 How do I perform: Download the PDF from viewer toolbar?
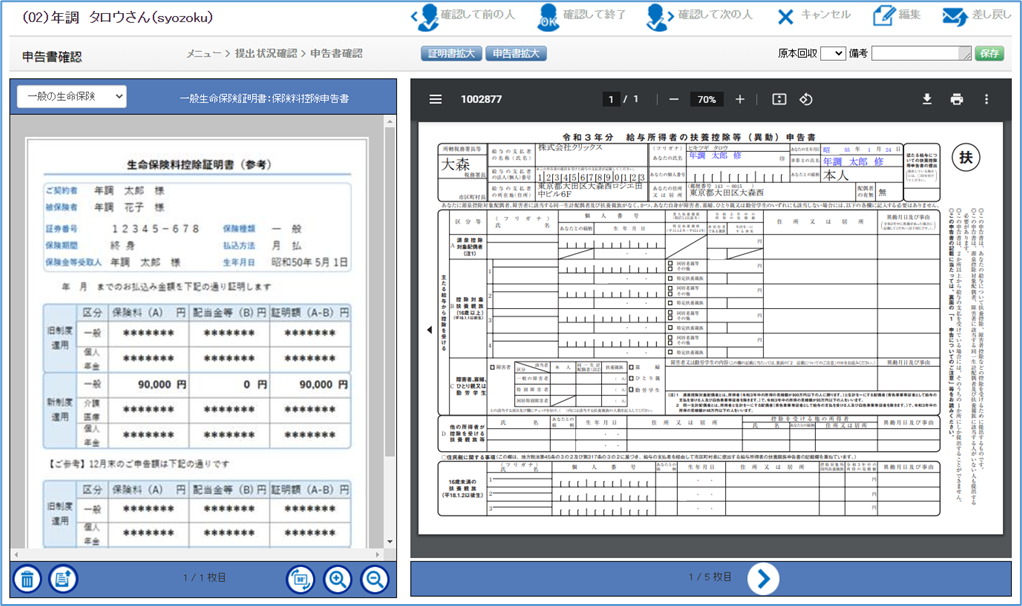927,99
